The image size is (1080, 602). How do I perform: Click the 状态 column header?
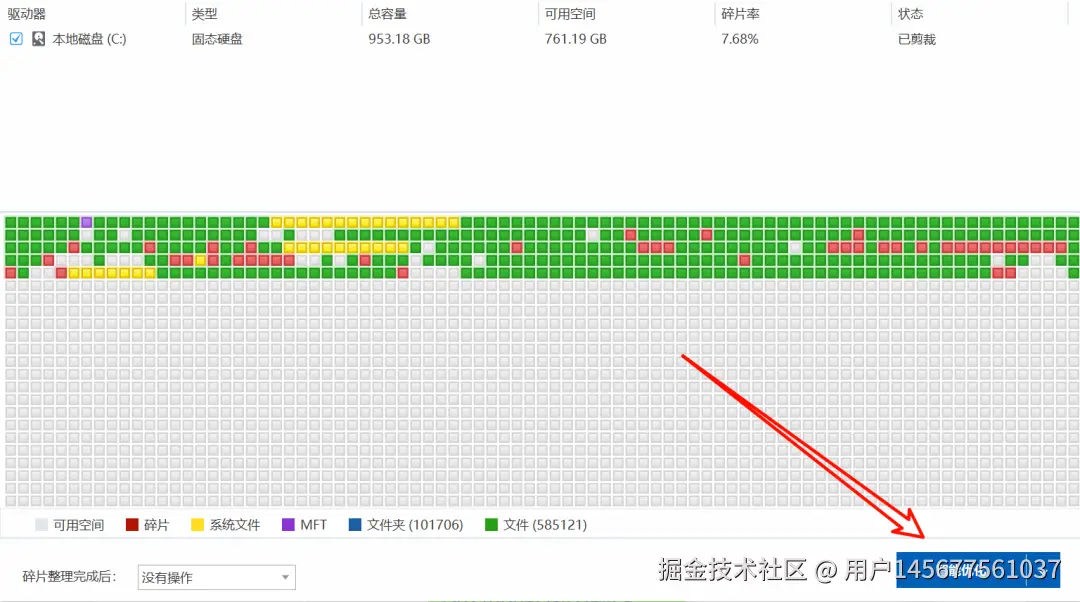click(x=910, y=13)
